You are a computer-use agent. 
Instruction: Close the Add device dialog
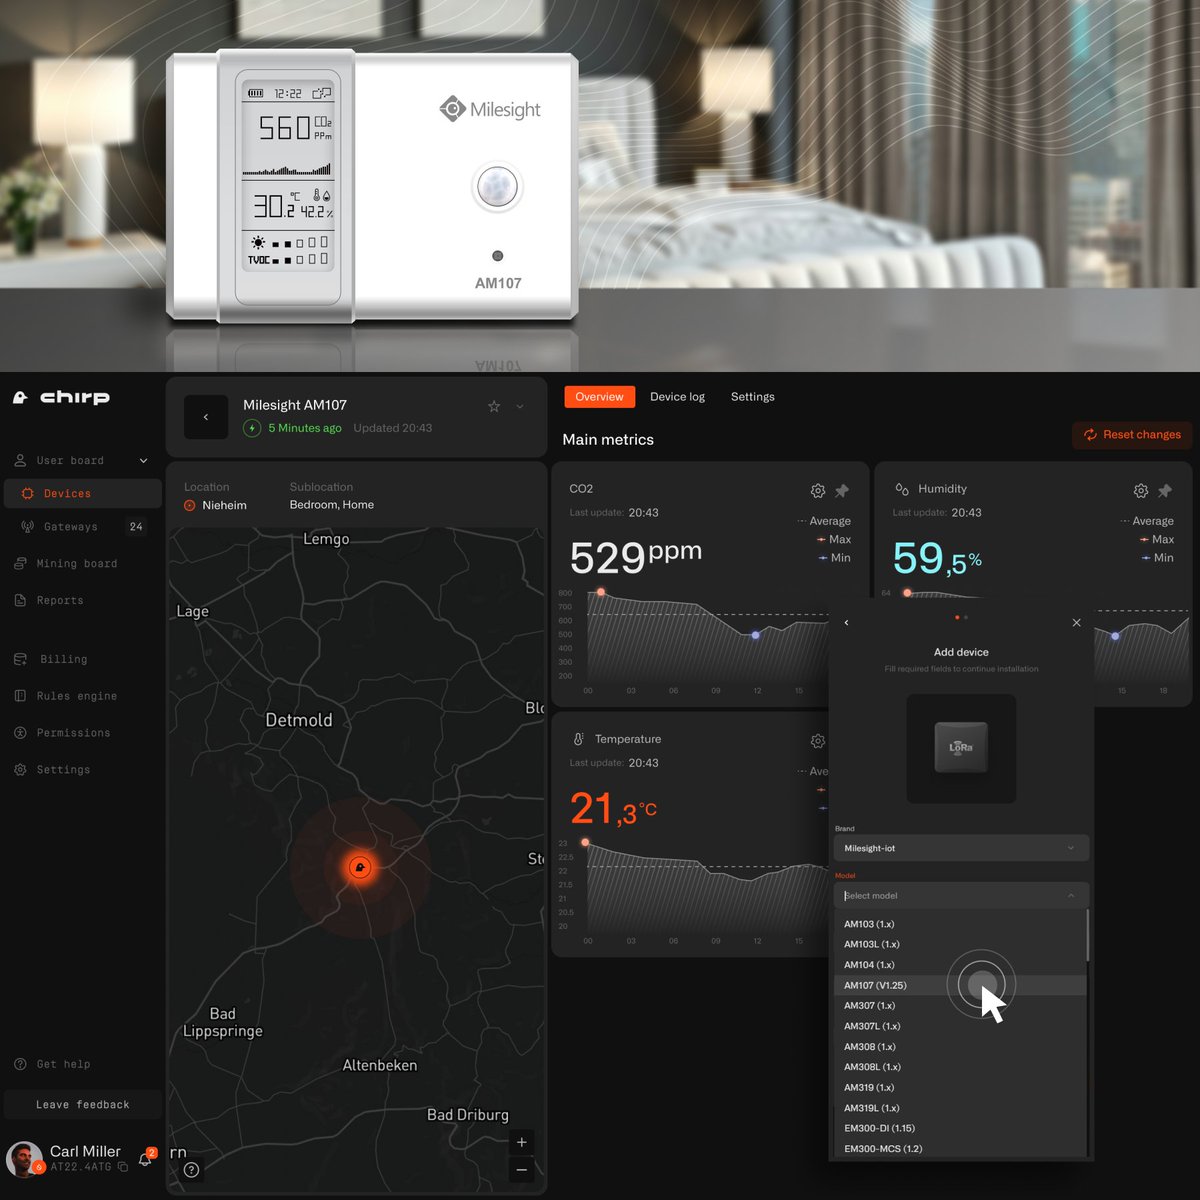tap(1076, 623)
